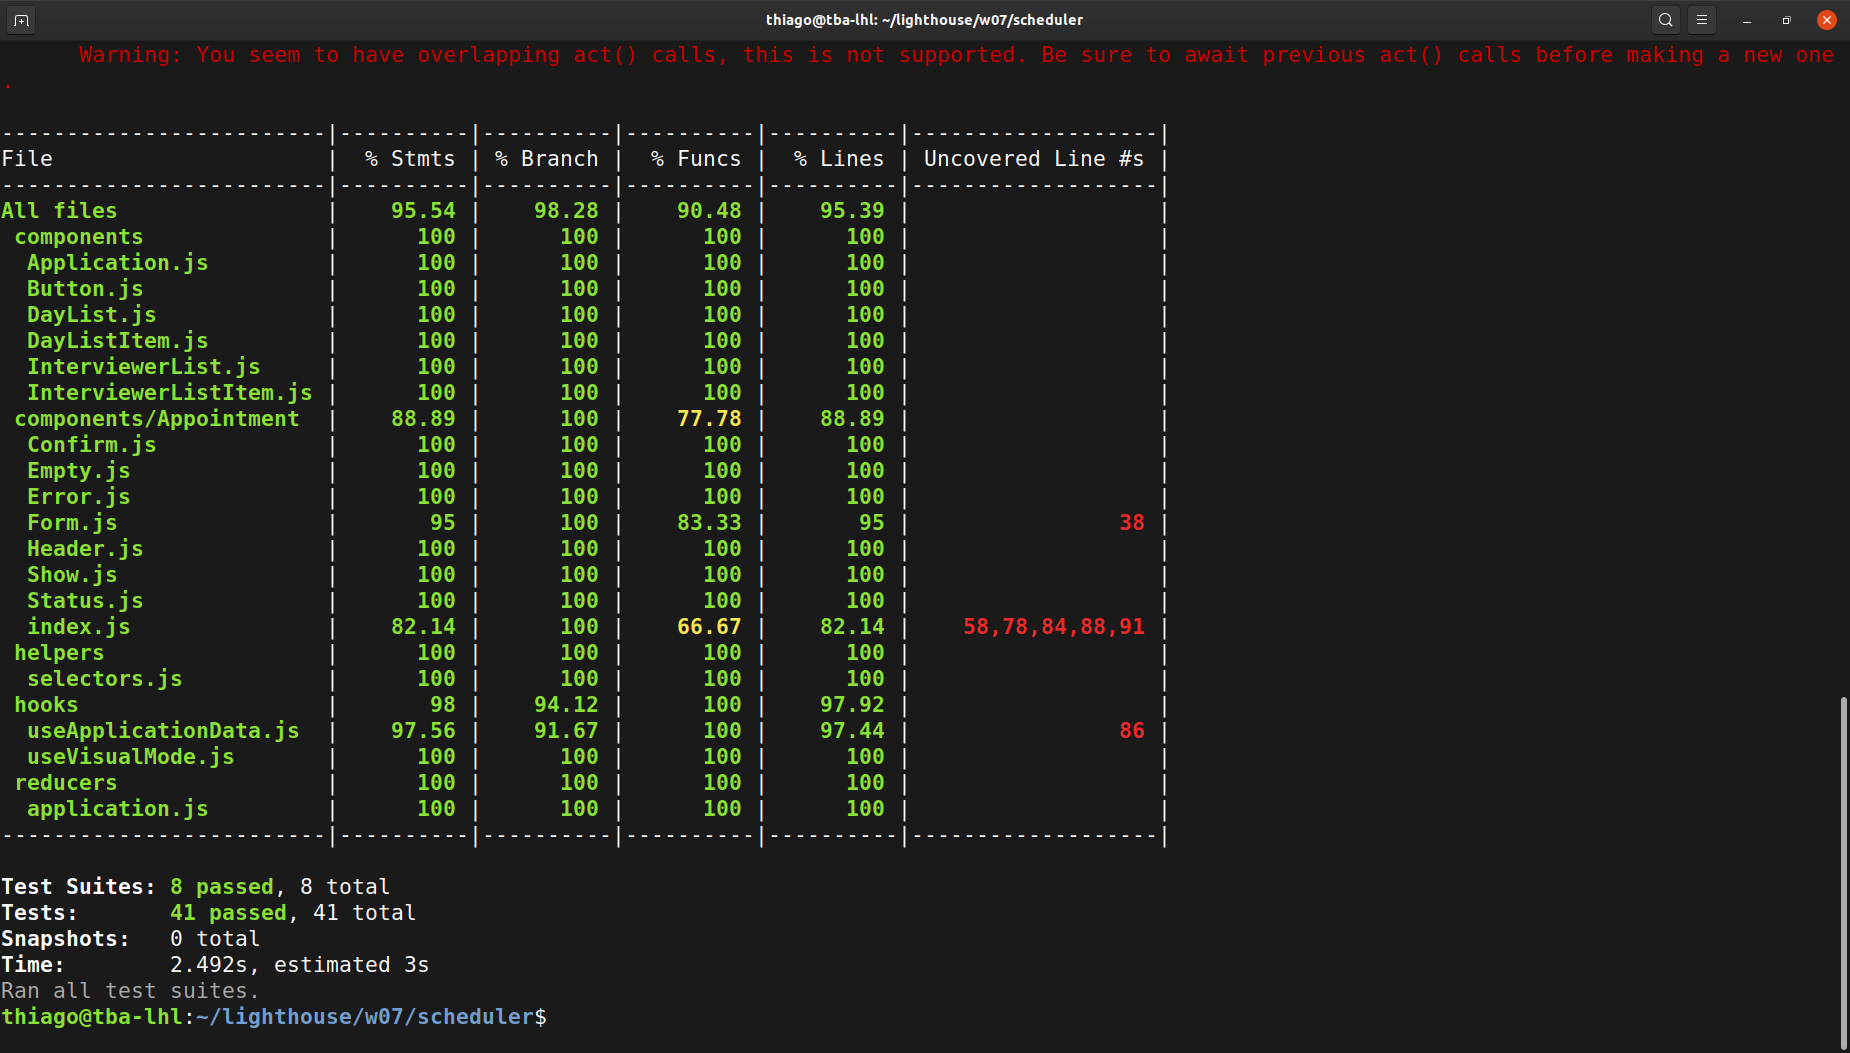The image size is (1850, 1053).
Task: Open a new terminal tab icon
Action: (x=21, y=20)
